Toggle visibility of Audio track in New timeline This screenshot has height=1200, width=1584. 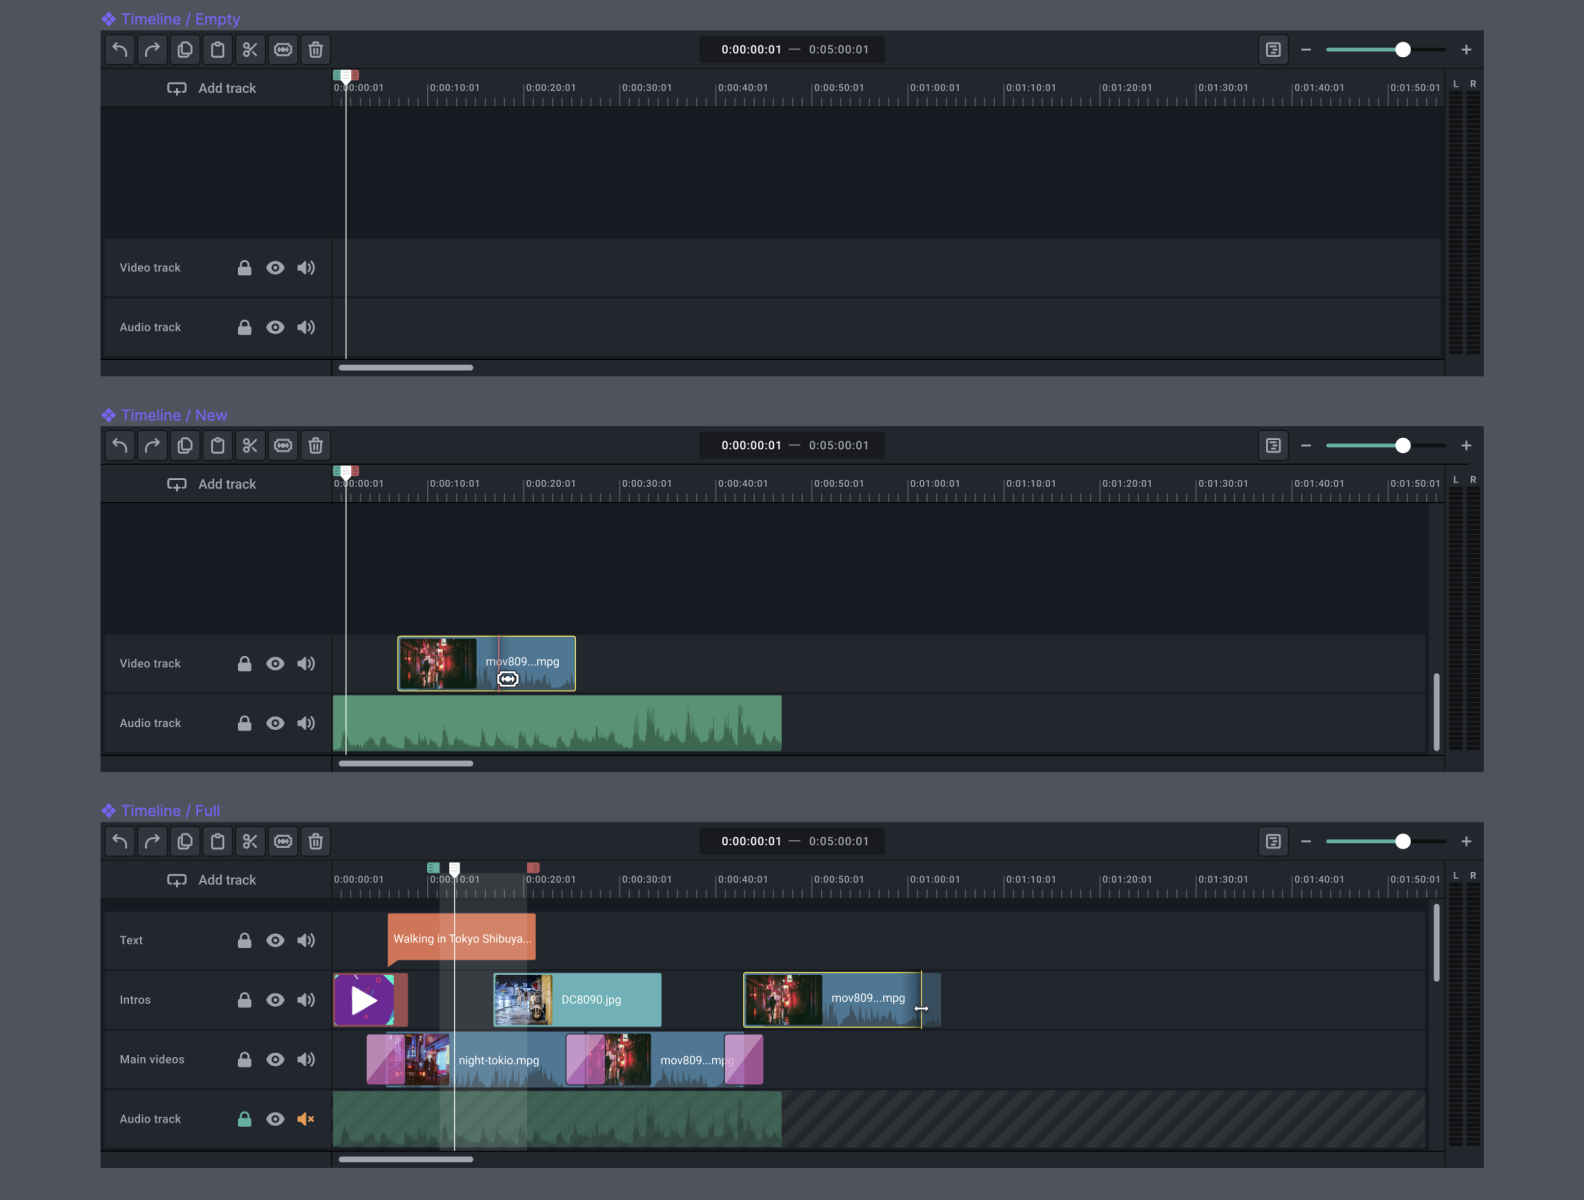(275, 723)
